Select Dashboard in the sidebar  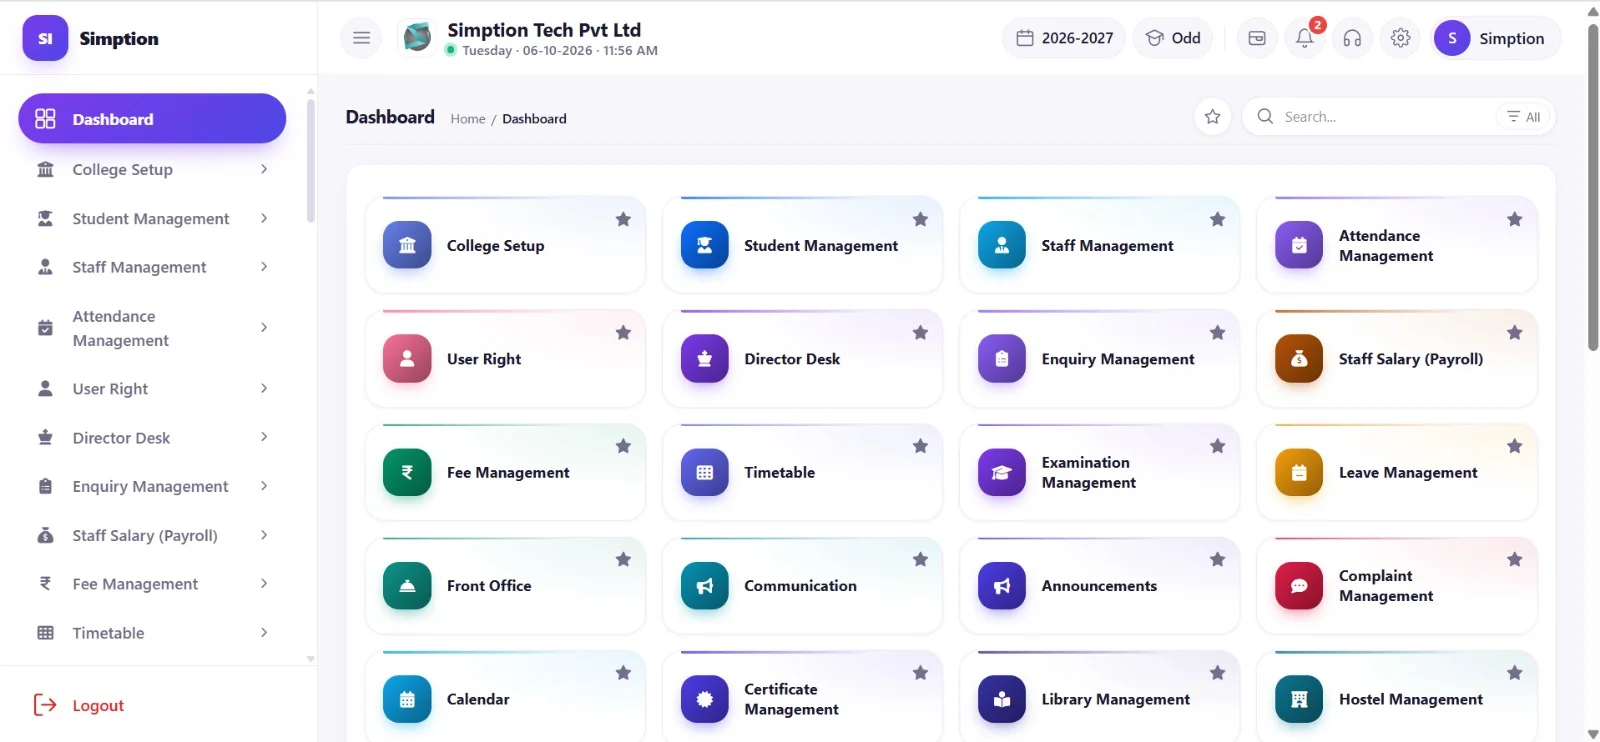click(x=152, y=119)
